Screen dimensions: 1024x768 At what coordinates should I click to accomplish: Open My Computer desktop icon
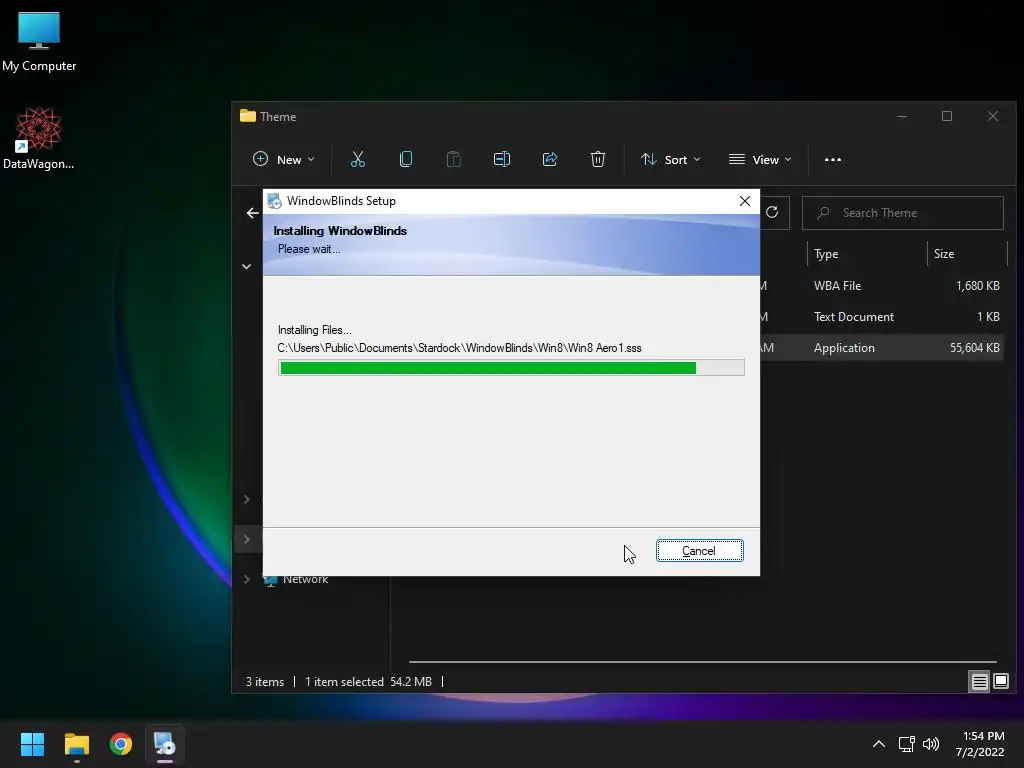[x=39, y=42]
